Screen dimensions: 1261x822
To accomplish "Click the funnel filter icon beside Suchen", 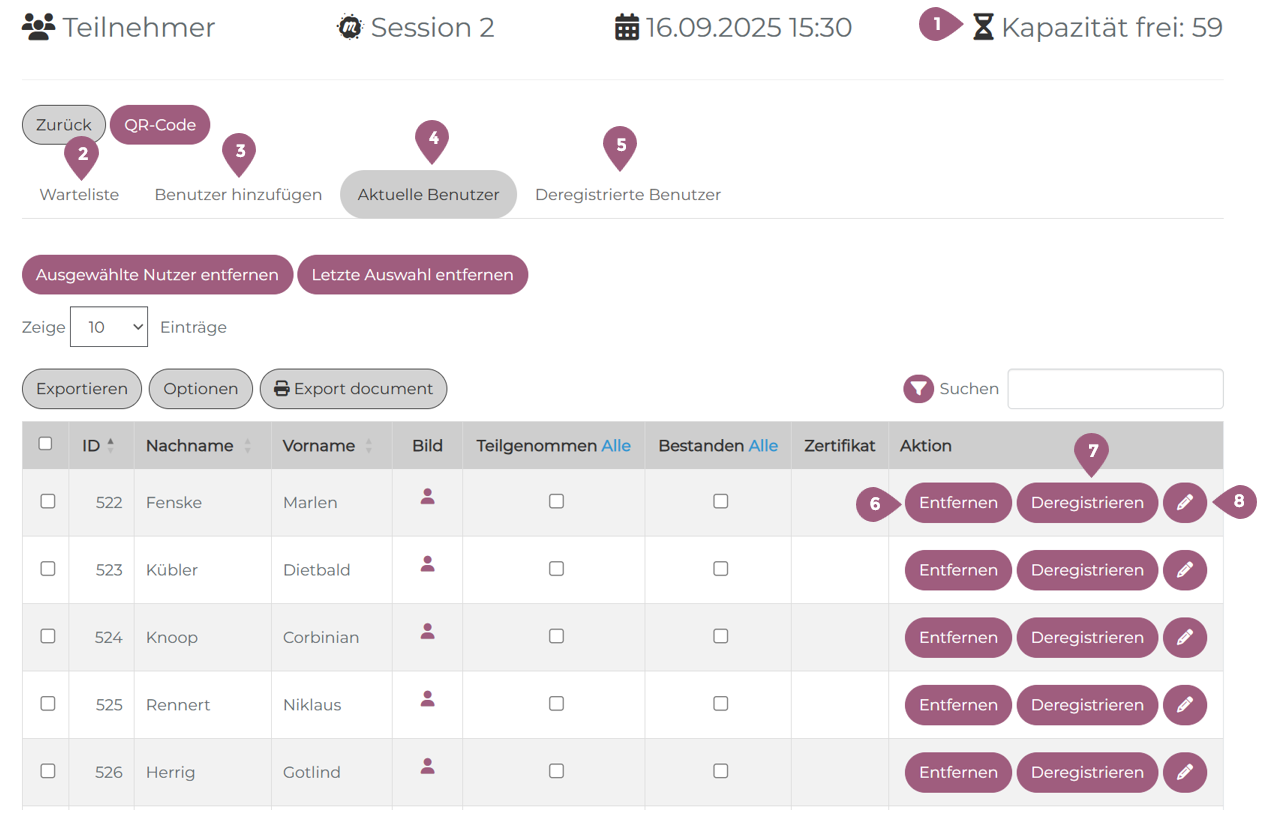I will click(x=918, y=389).
